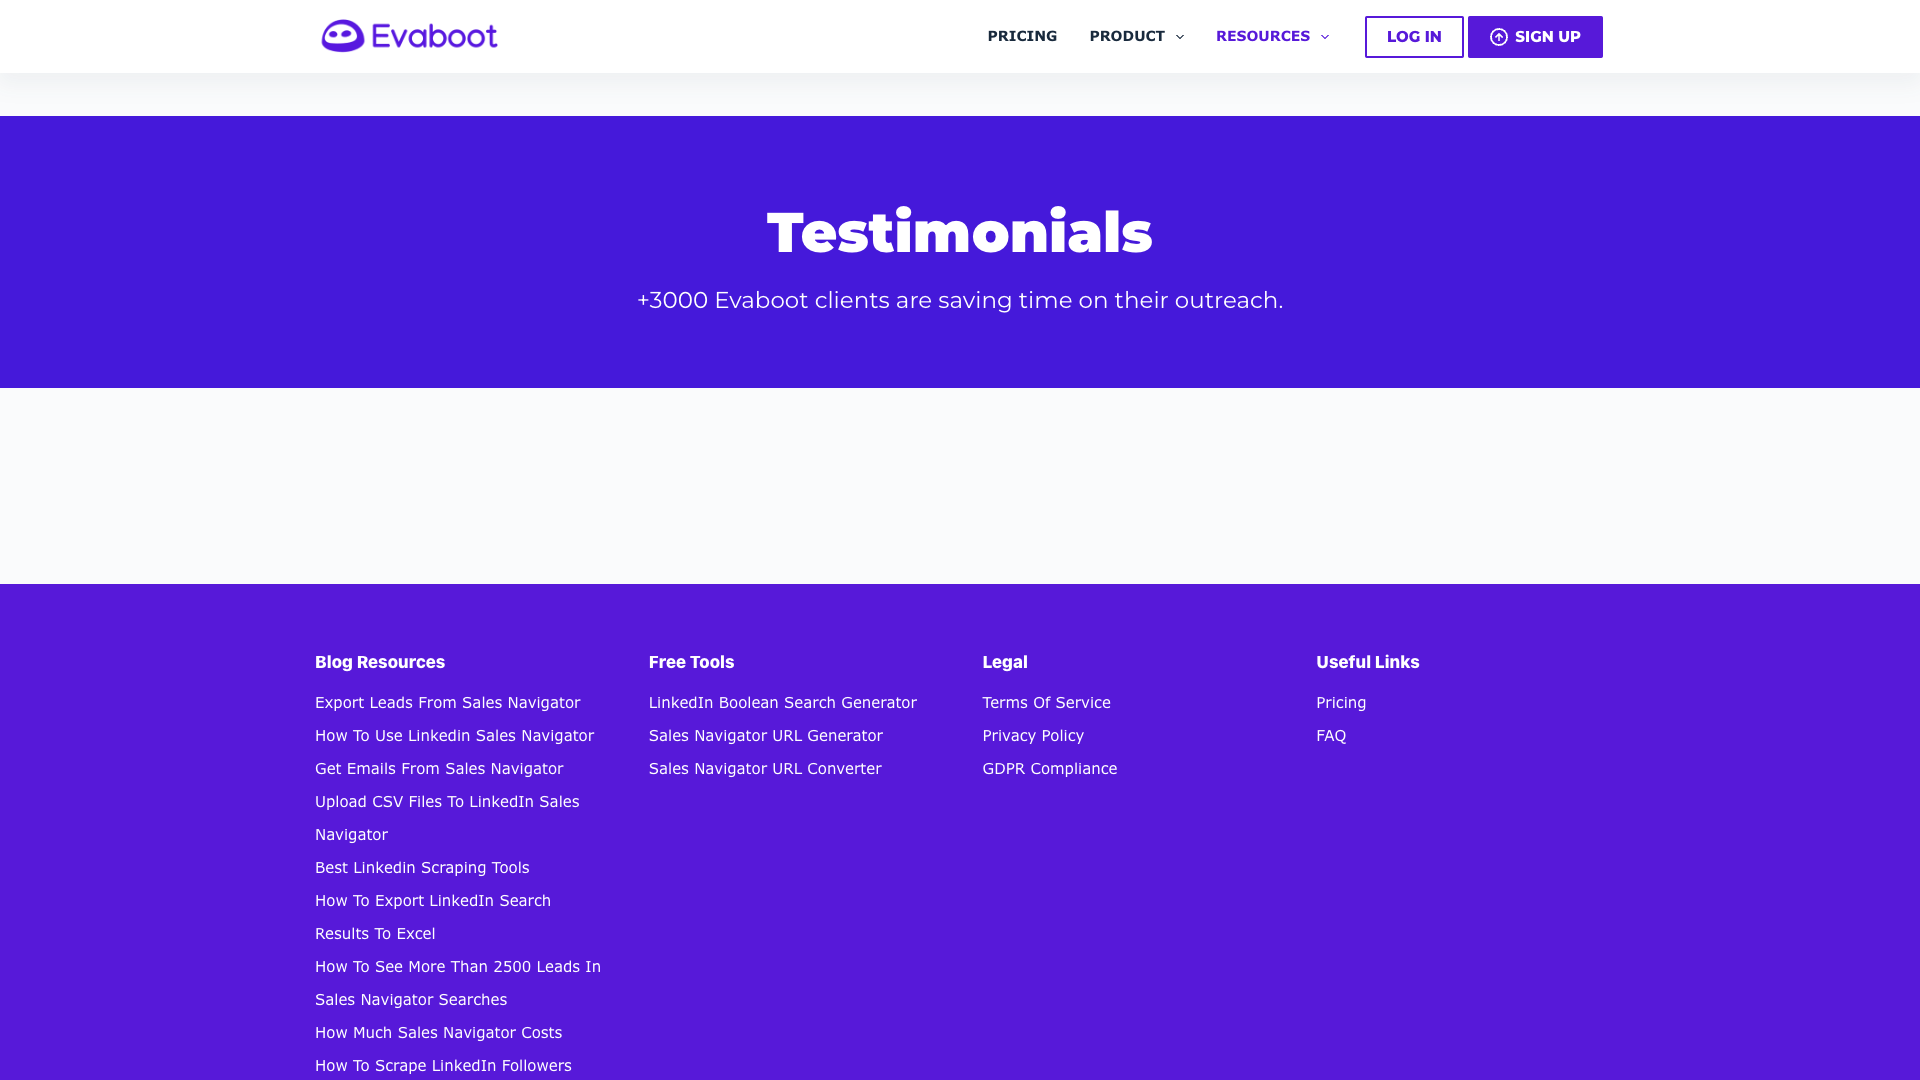View Get Emails From Sales Navigator guide
1920x1080 pixels.
click(x=438, y=769)
